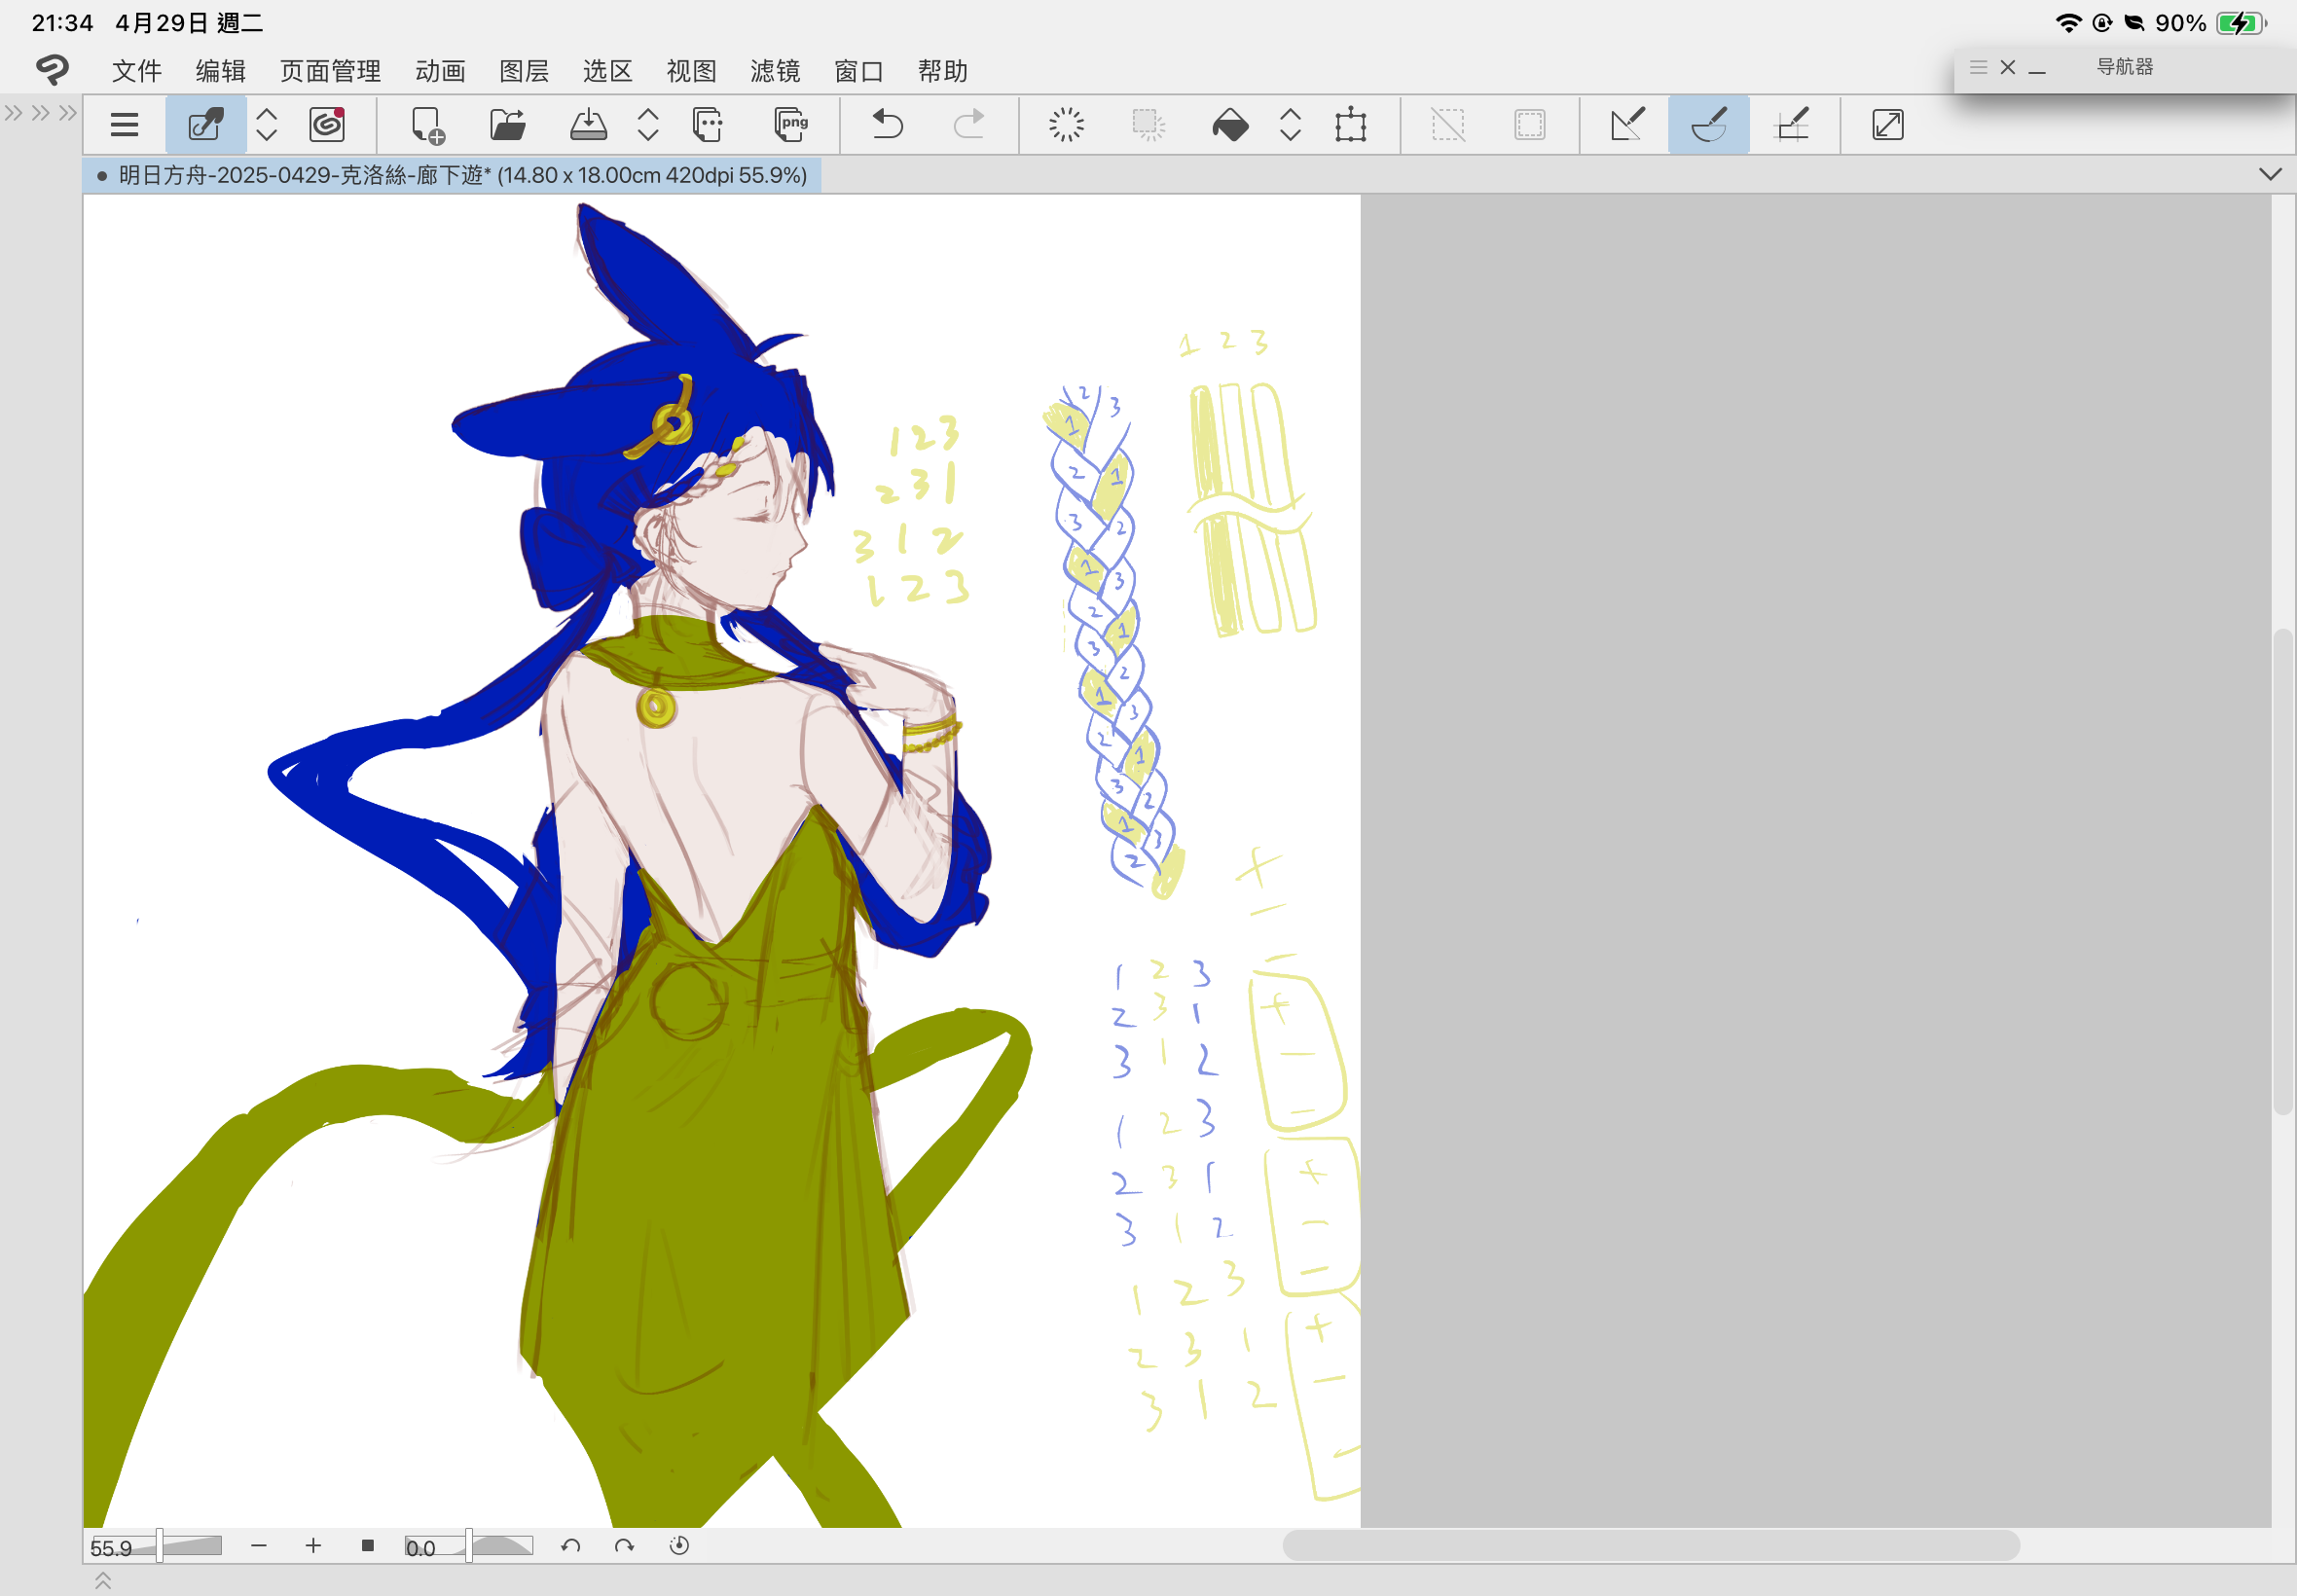The width and height of the screenshot is (2297, 1596).
Task: Open the canvas tab list chevron
Action: click(x=2270, y=174)
